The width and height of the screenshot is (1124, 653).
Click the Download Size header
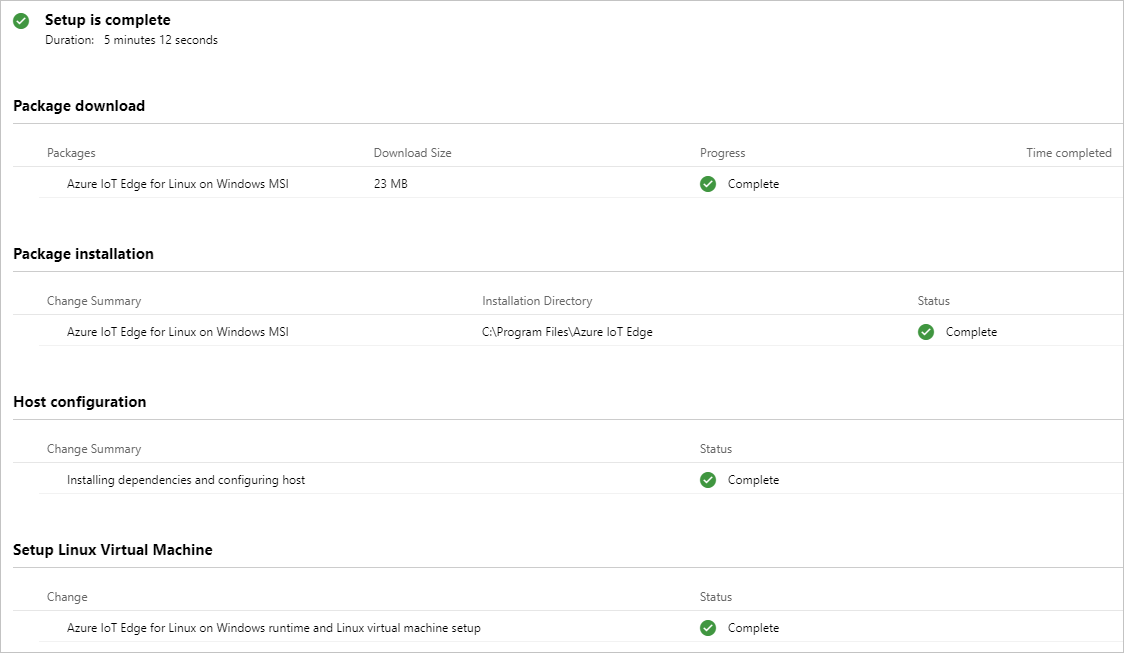(412, 152)
